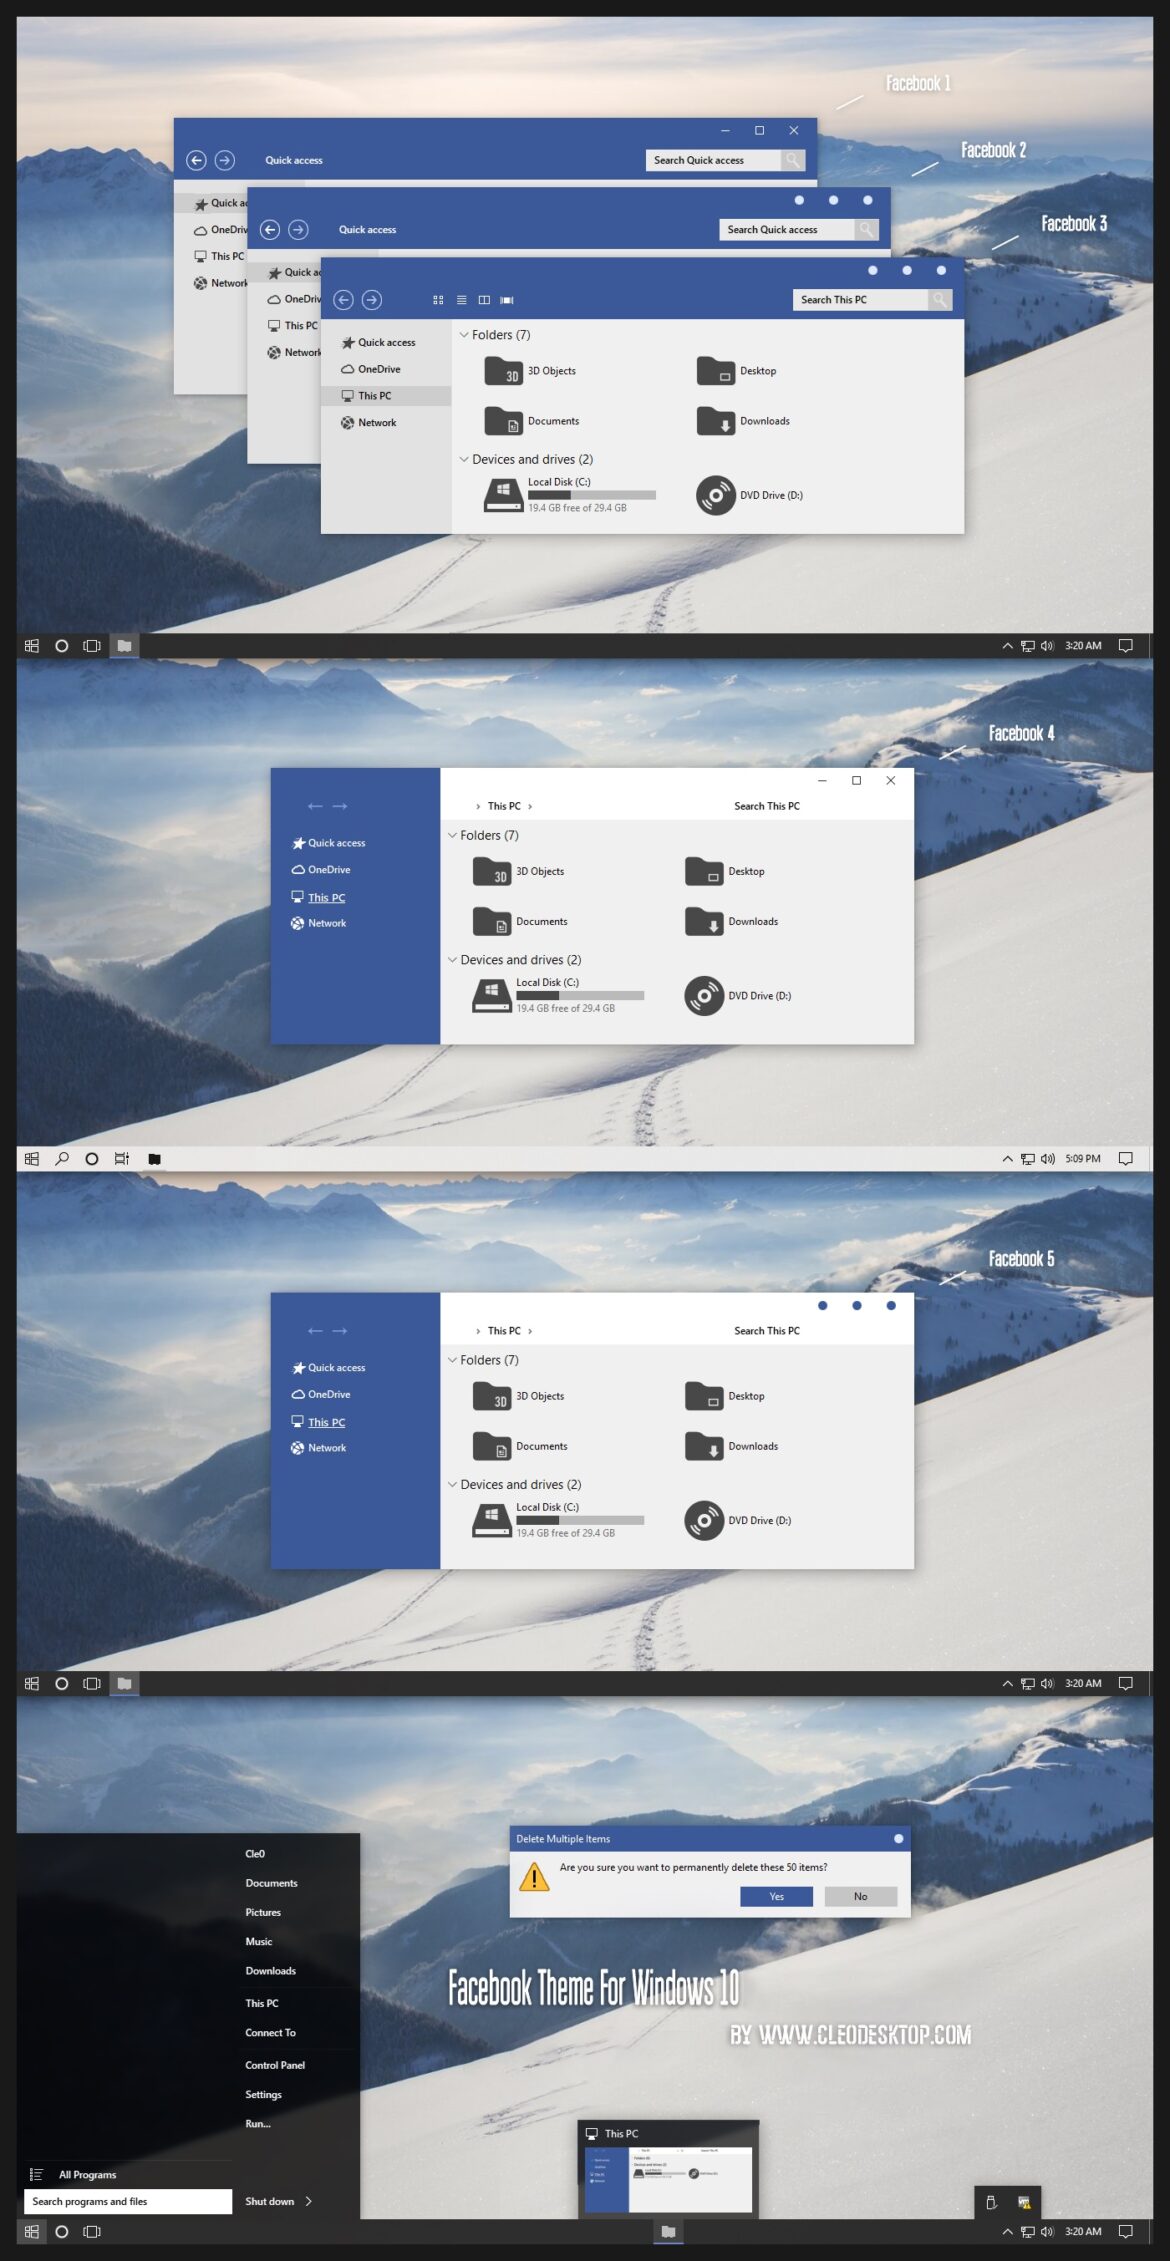Click back arrow in Facebook 1 window

[x=197, y=160]
